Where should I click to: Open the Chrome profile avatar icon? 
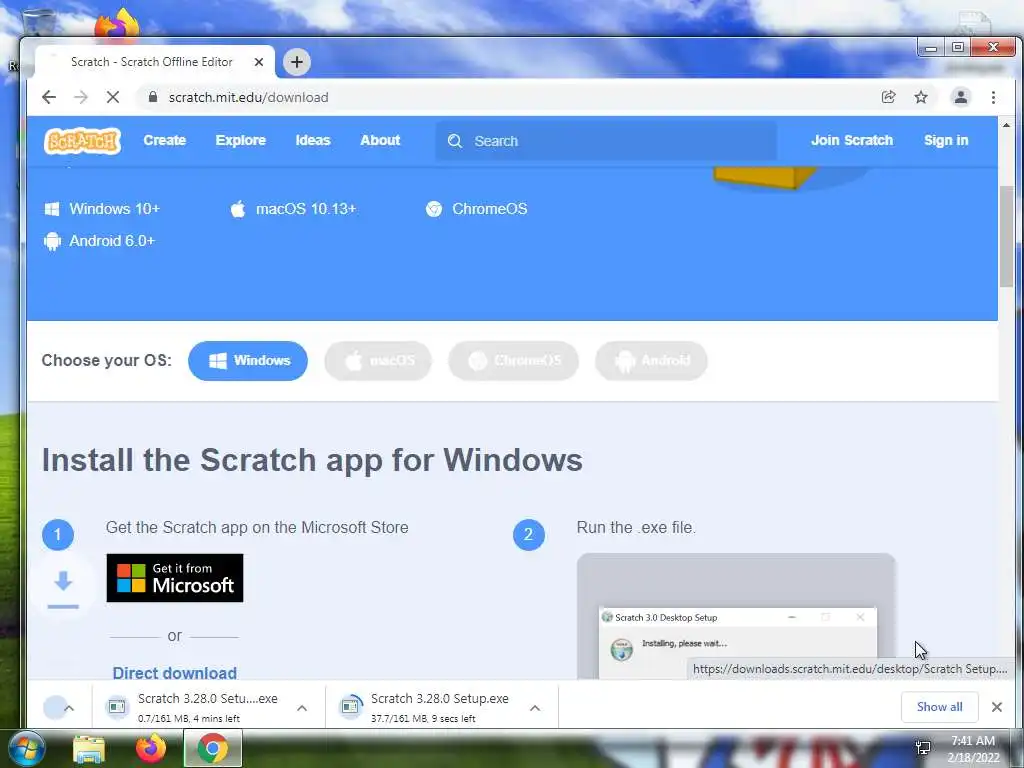[961, 97]
